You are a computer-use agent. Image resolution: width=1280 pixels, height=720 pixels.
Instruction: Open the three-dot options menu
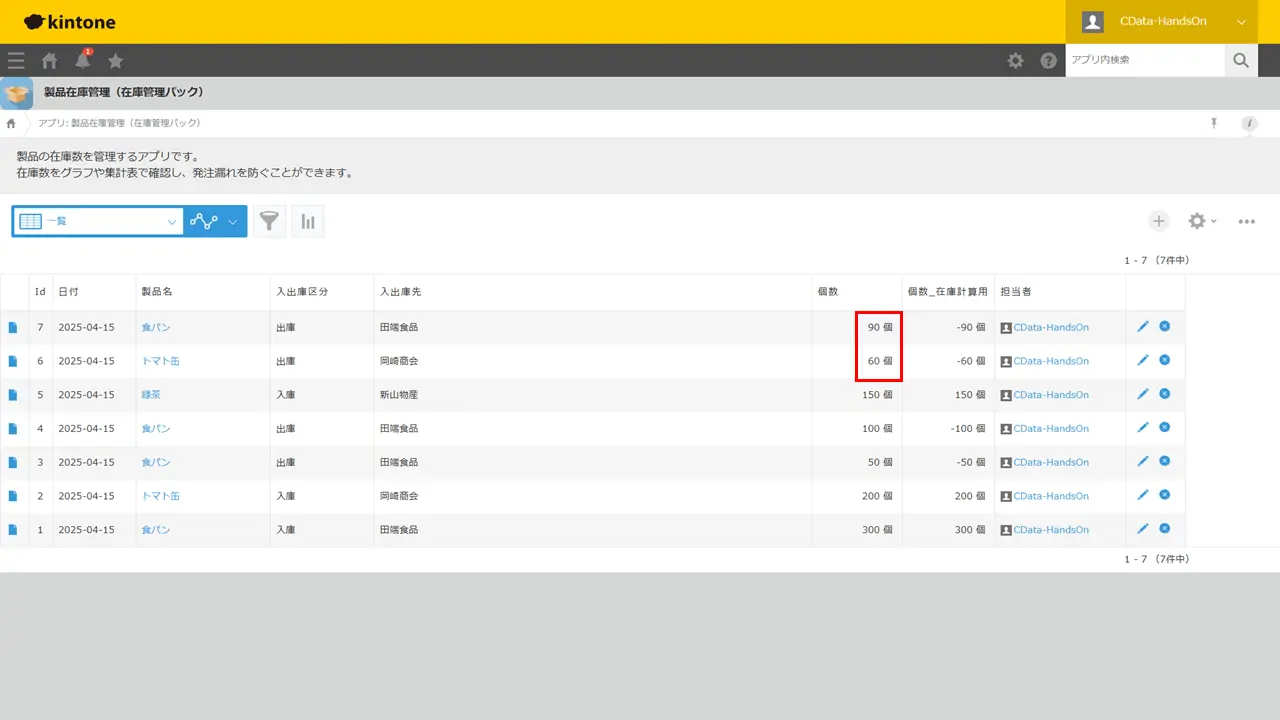point(1246,221)
